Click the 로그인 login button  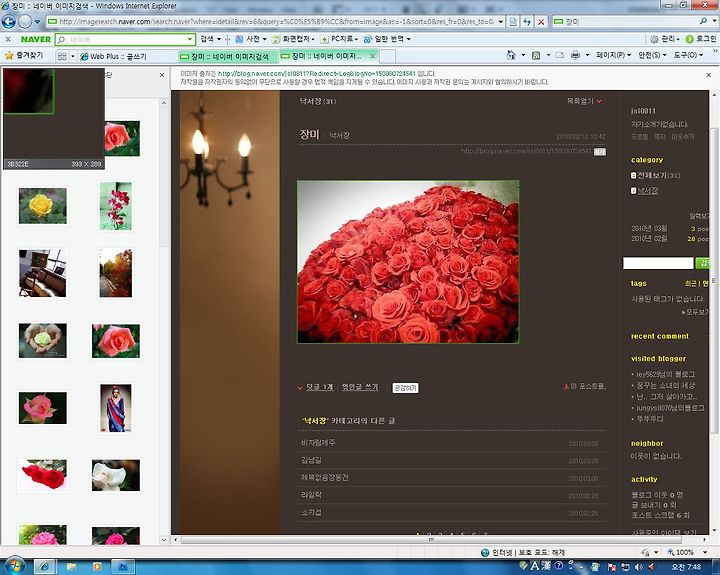701,39
